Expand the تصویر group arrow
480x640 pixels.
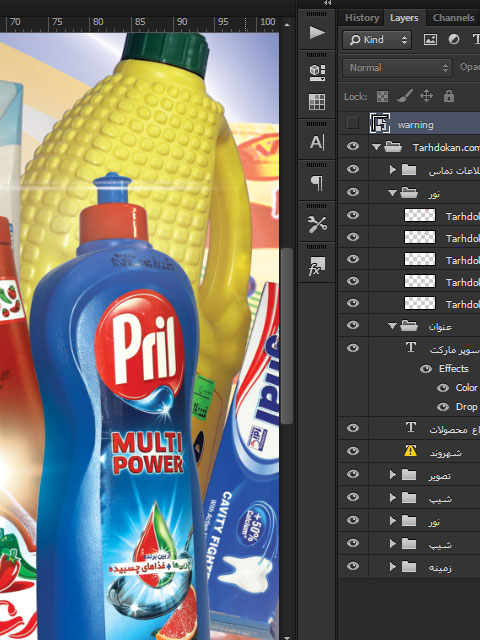[393, 475]
